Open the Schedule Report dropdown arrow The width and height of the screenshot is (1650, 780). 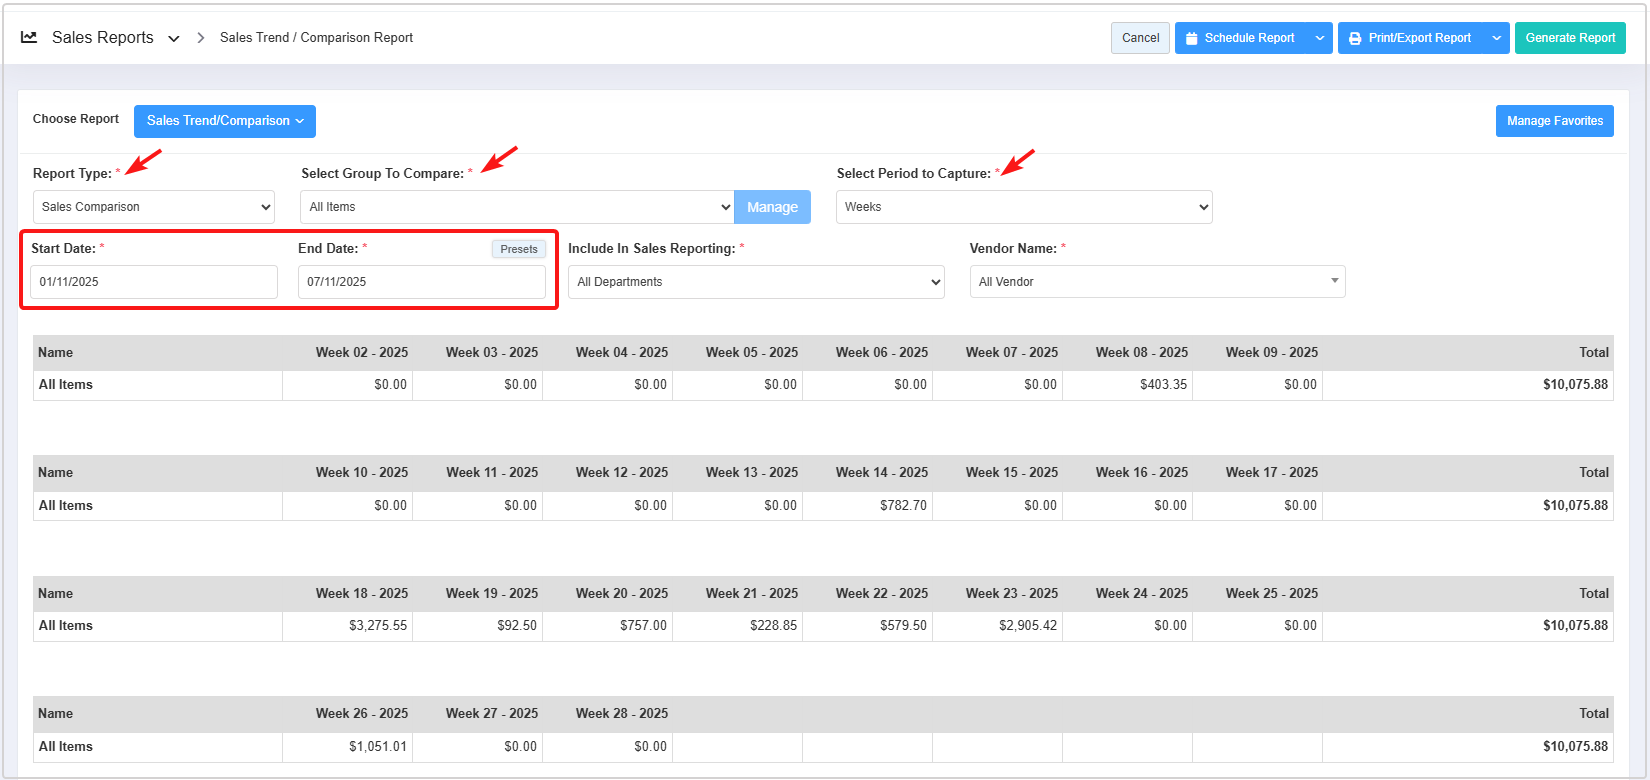[x=1320, y=38]
